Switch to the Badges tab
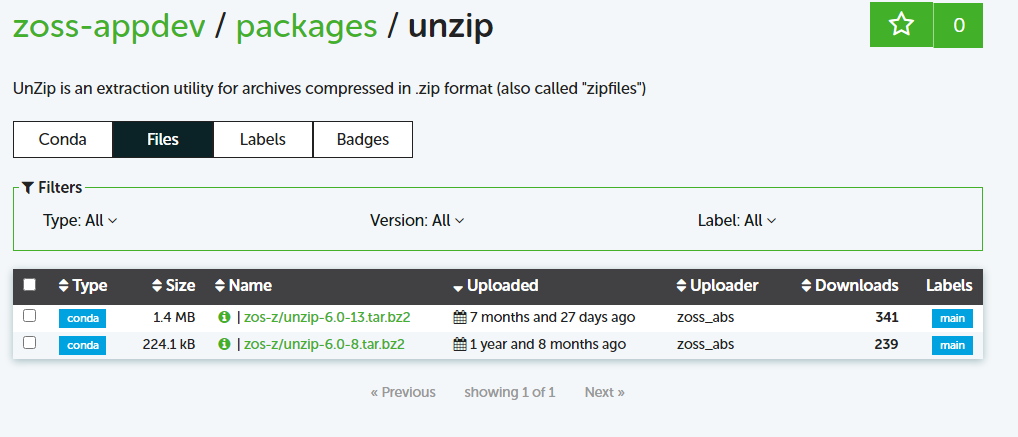Viewport: 1018px width, 437px height. (363, 140)
